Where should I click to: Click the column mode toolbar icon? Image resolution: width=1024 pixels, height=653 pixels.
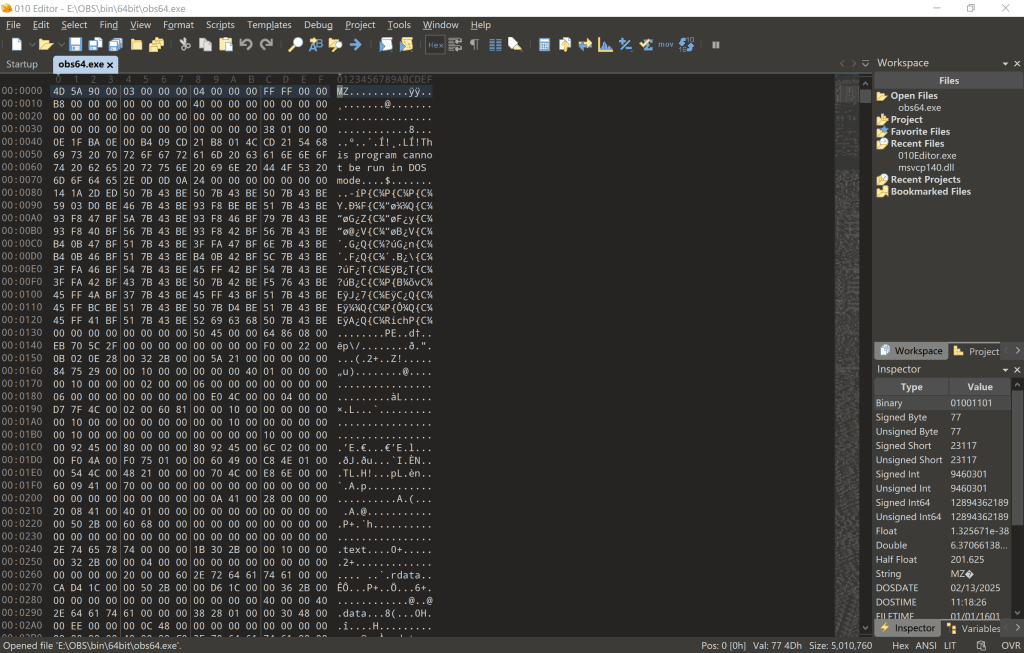pyautogui.click(x=495, y=44)
